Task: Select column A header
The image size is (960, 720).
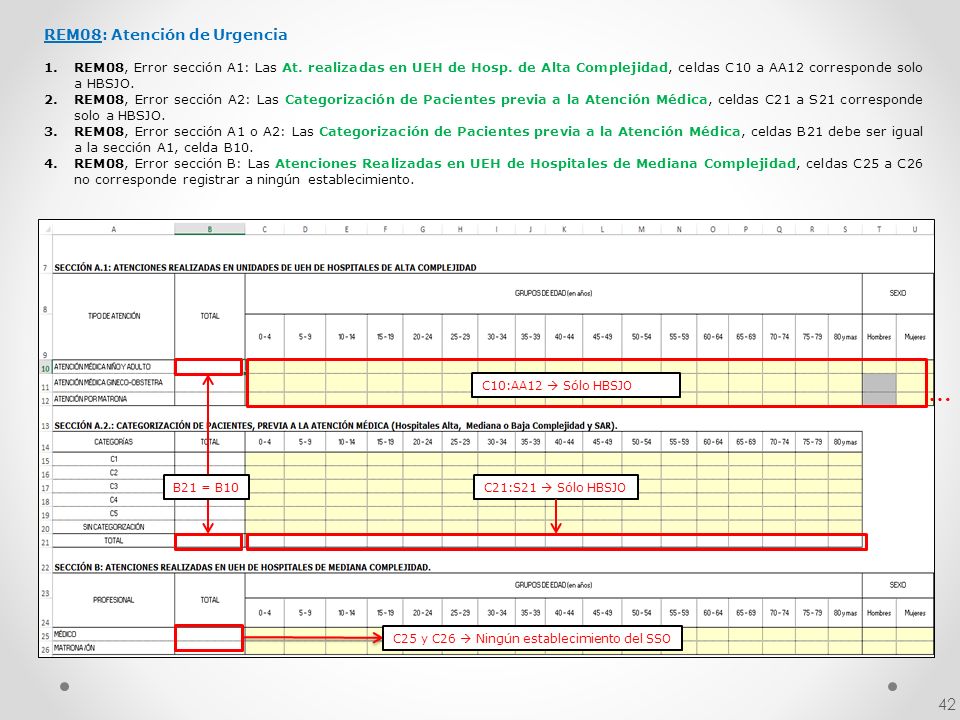Action: [x=113, y=230]
